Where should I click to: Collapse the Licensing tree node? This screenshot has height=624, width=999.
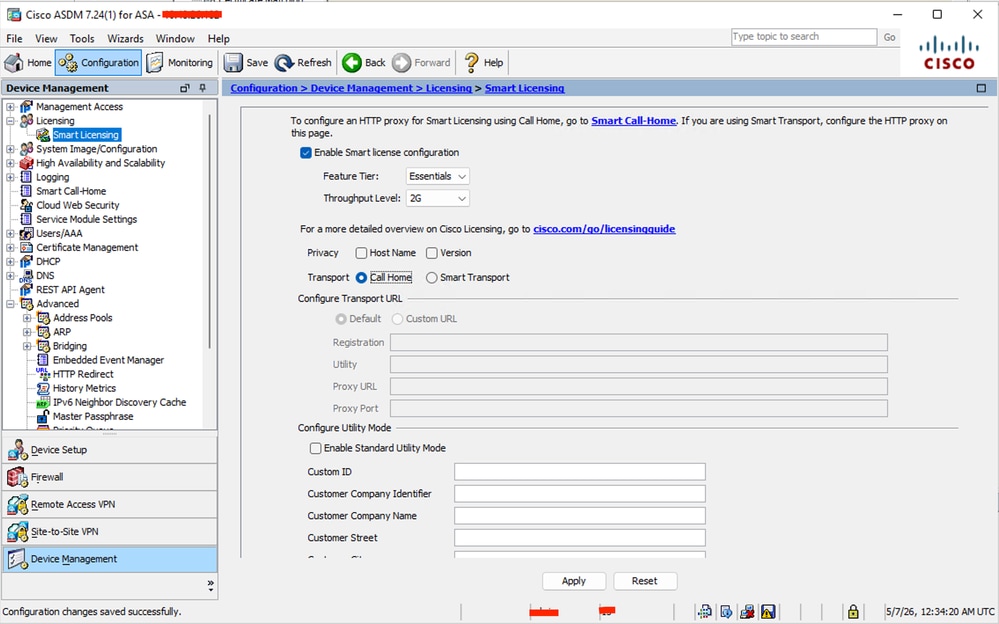10,120
